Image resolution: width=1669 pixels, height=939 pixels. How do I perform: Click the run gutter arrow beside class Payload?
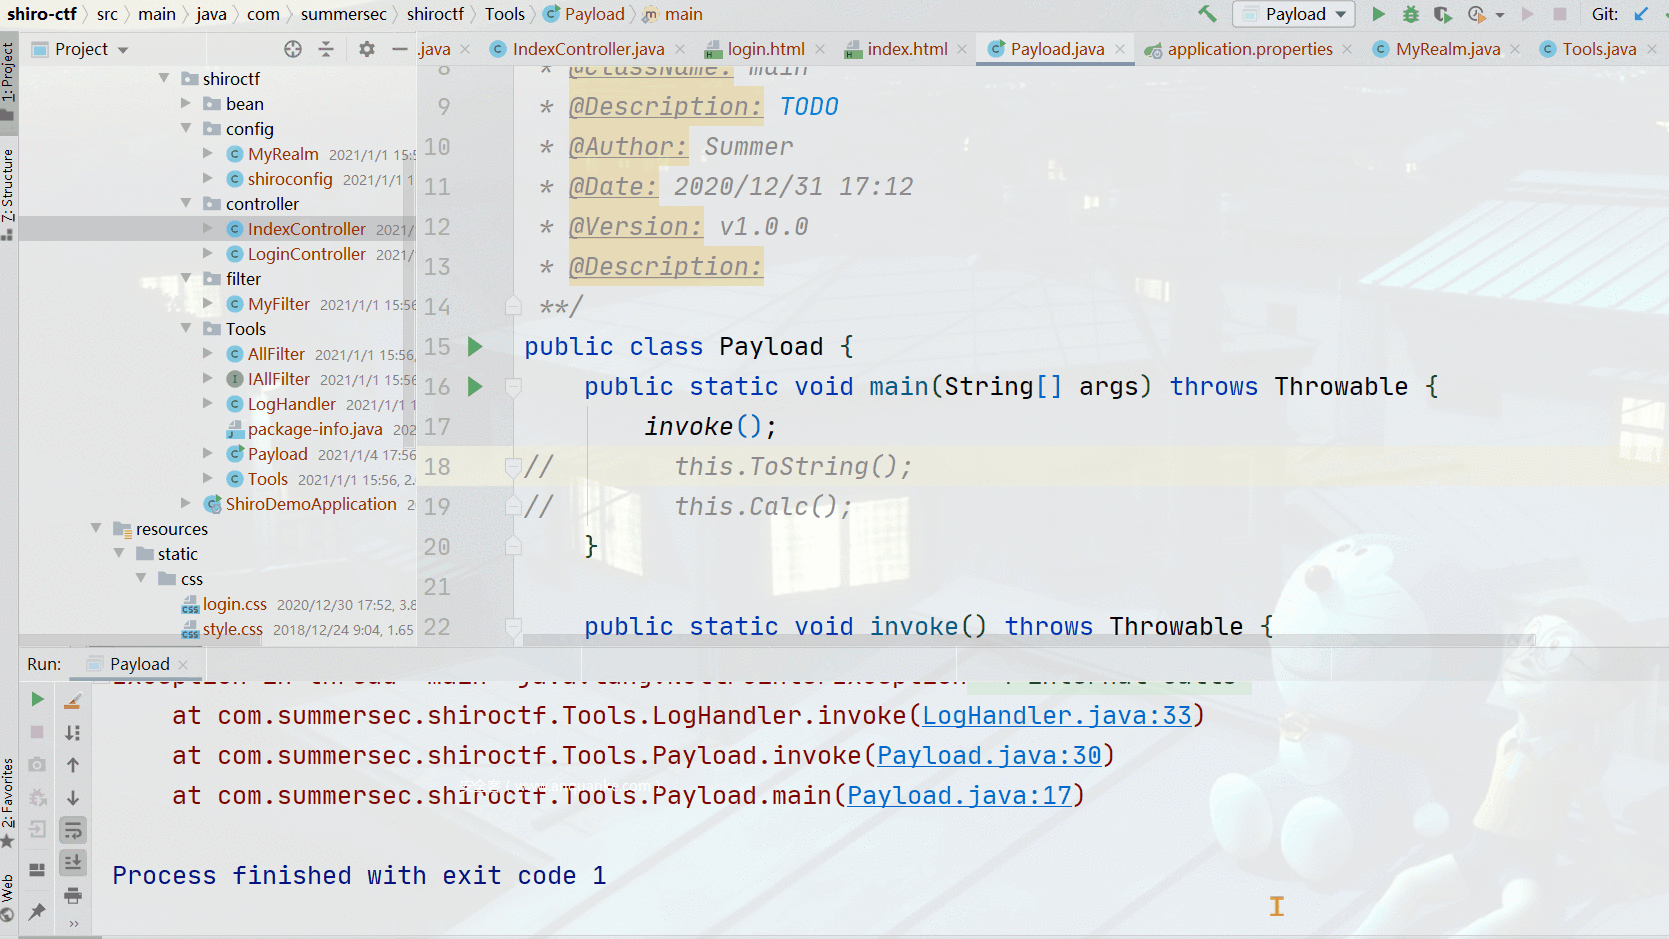[x=475, y=347]
